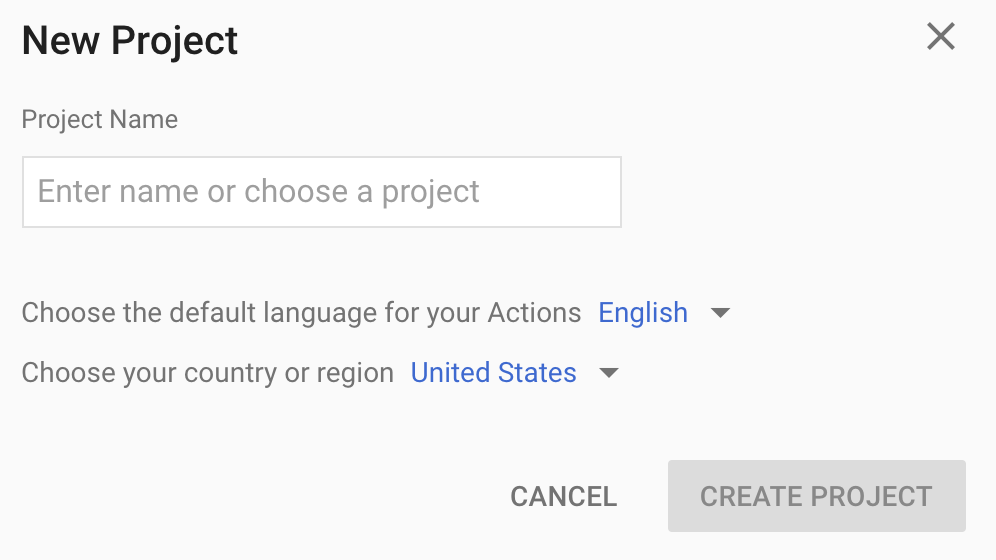Click the CREATE PROJECT button

tap(816, 496)
